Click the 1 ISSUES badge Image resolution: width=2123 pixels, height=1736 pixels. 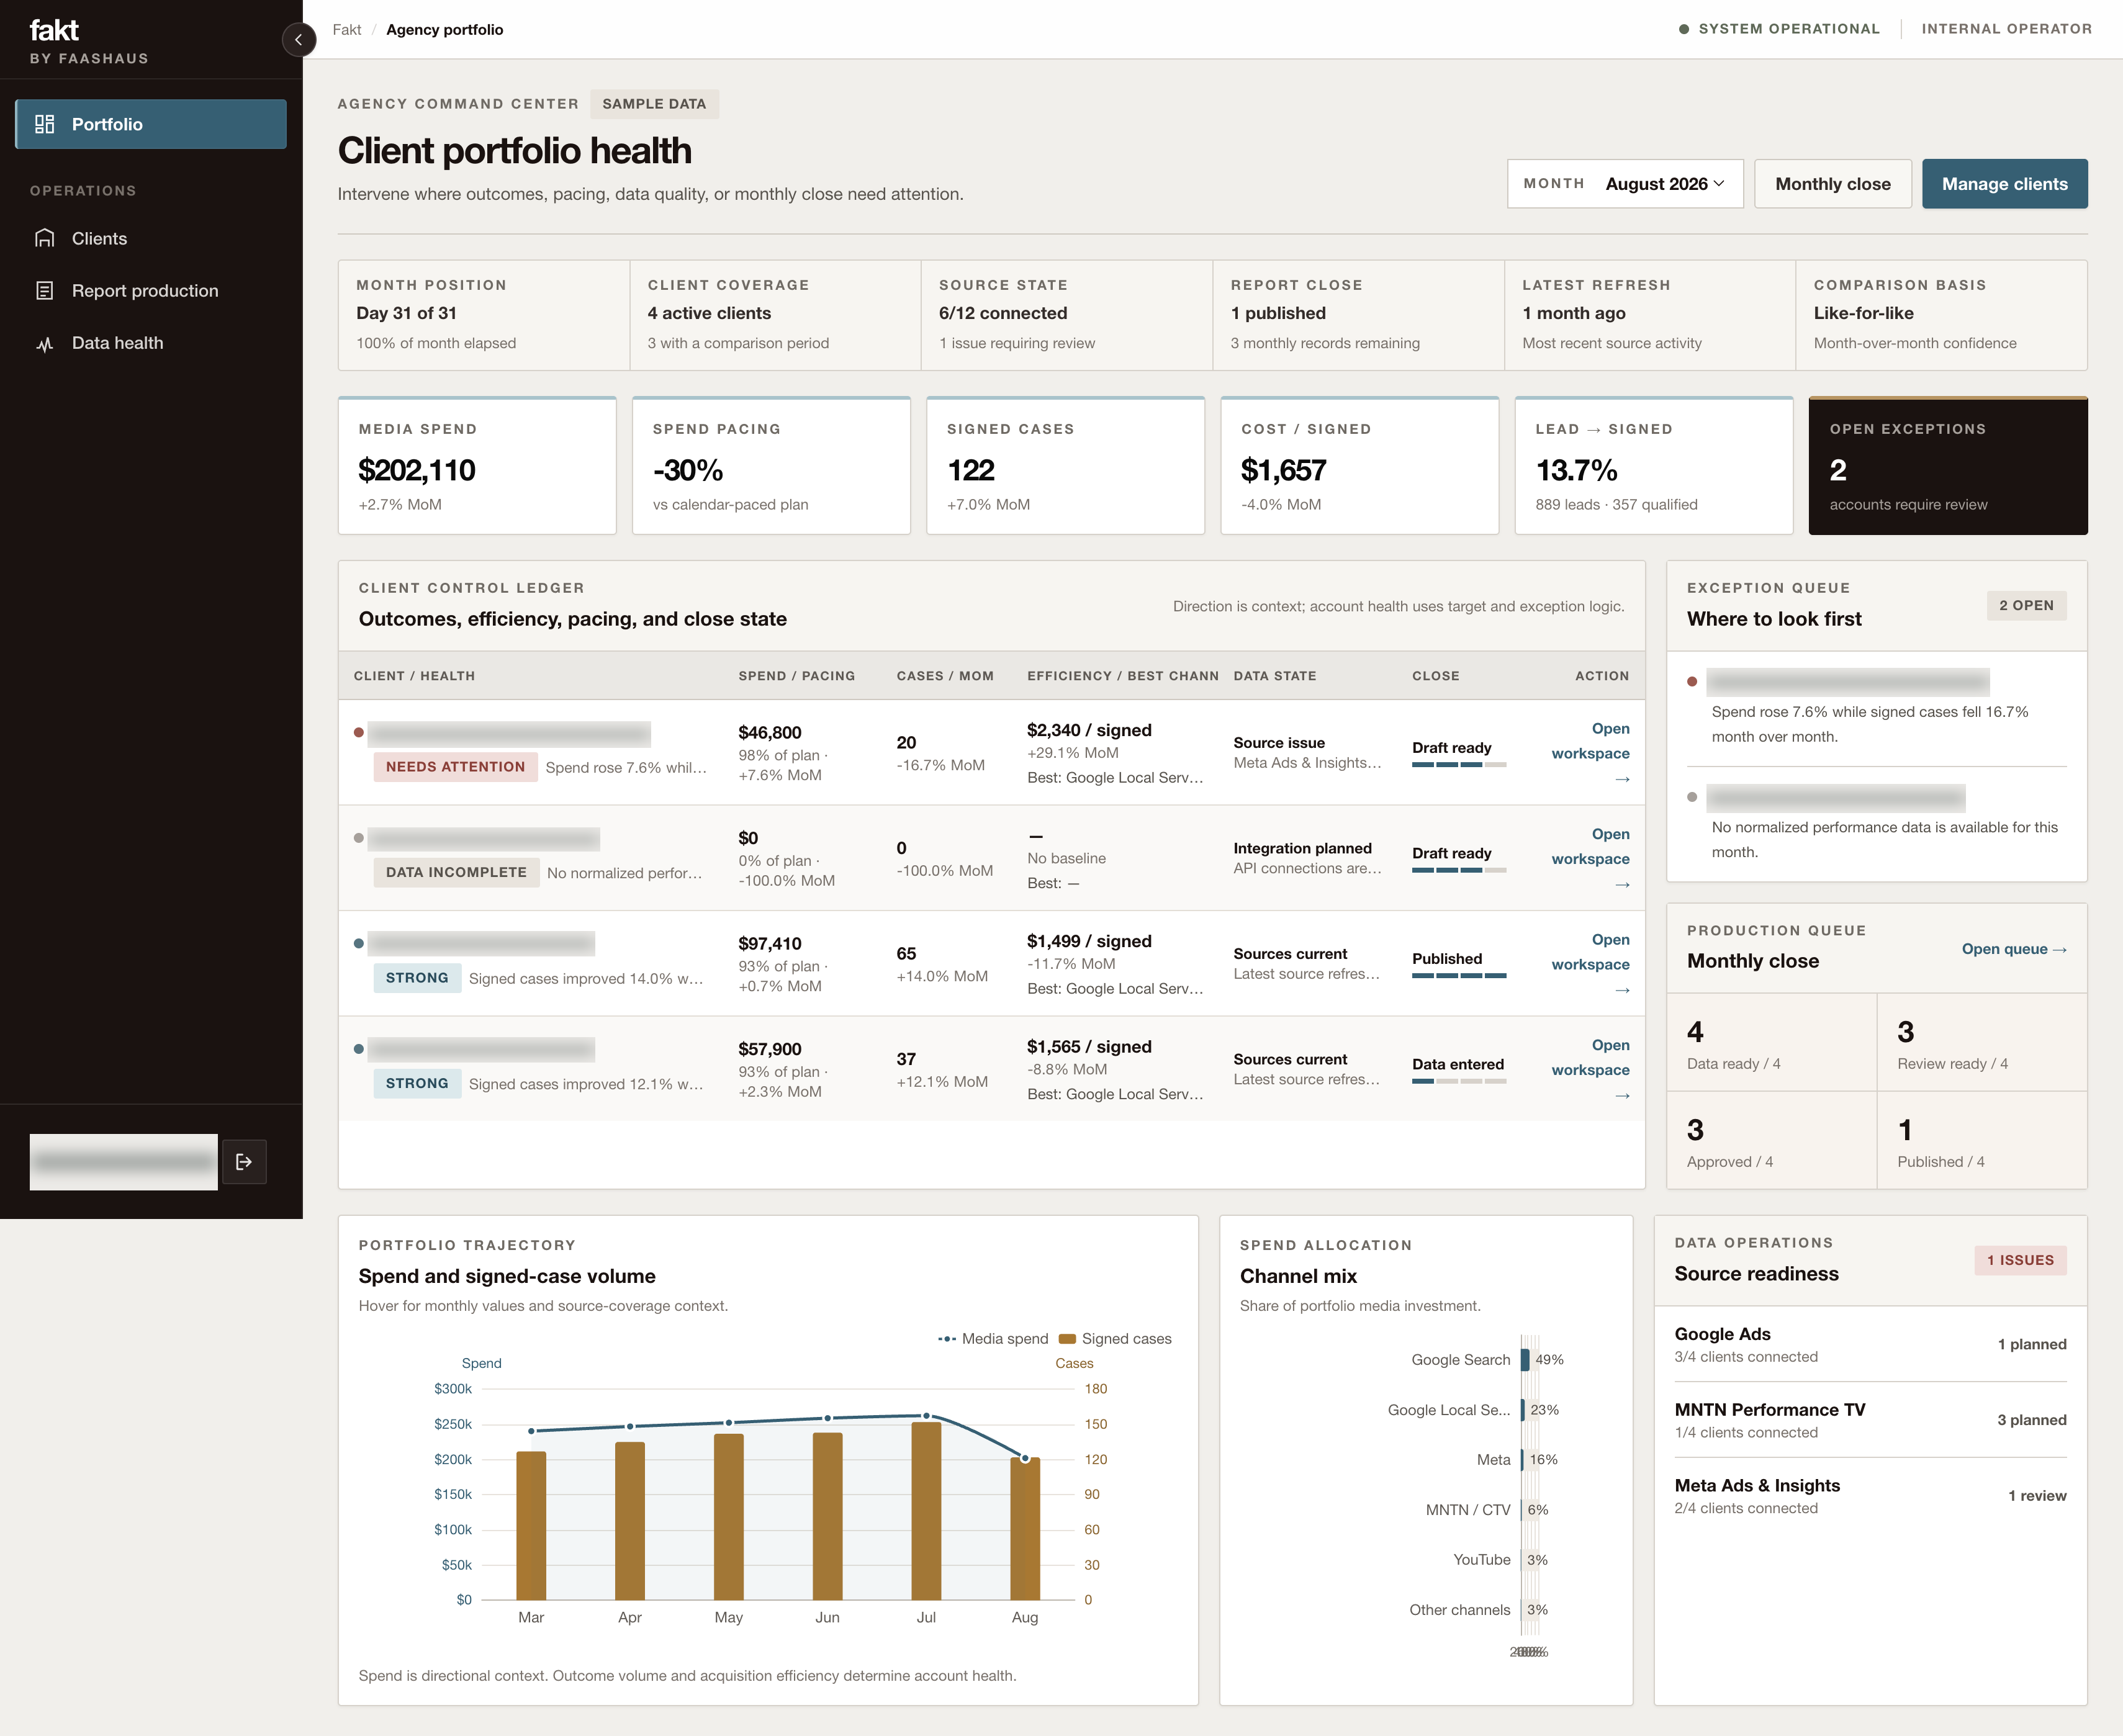2020,1260
